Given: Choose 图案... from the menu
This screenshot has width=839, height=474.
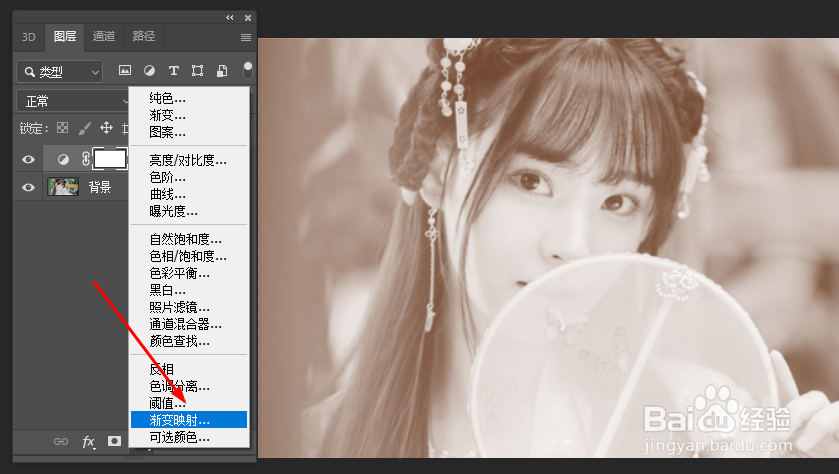Looking at the screenshot, I should click(189, 132).
